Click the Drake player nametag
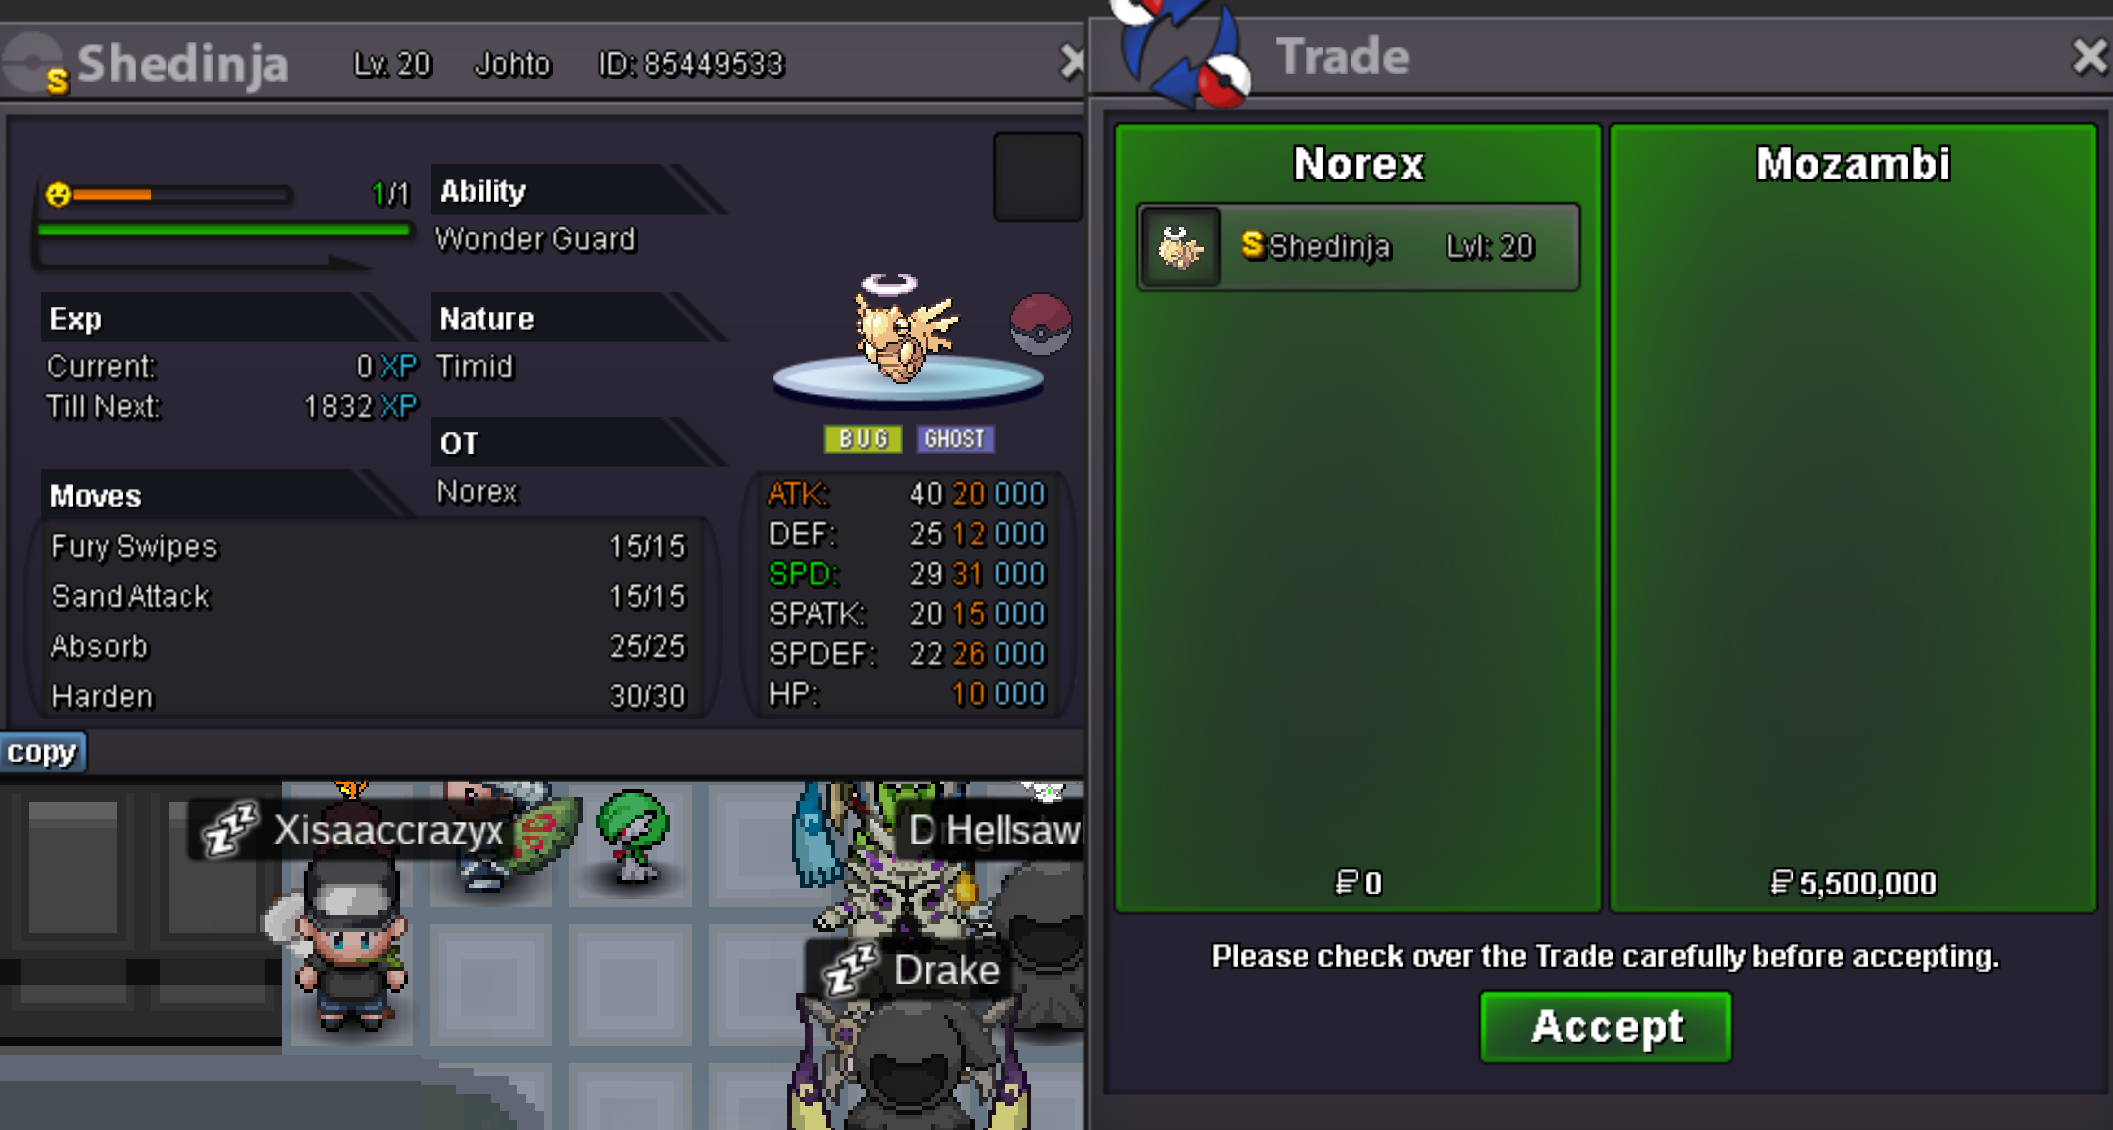 click(x=910, y=969)
